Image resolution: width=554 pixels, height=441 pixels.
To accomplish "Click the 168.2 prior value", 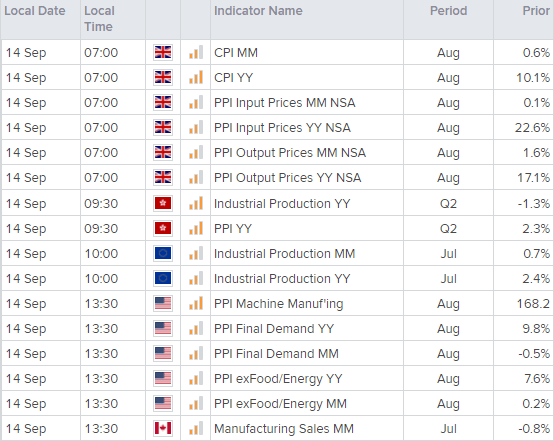I will [533, 304].
